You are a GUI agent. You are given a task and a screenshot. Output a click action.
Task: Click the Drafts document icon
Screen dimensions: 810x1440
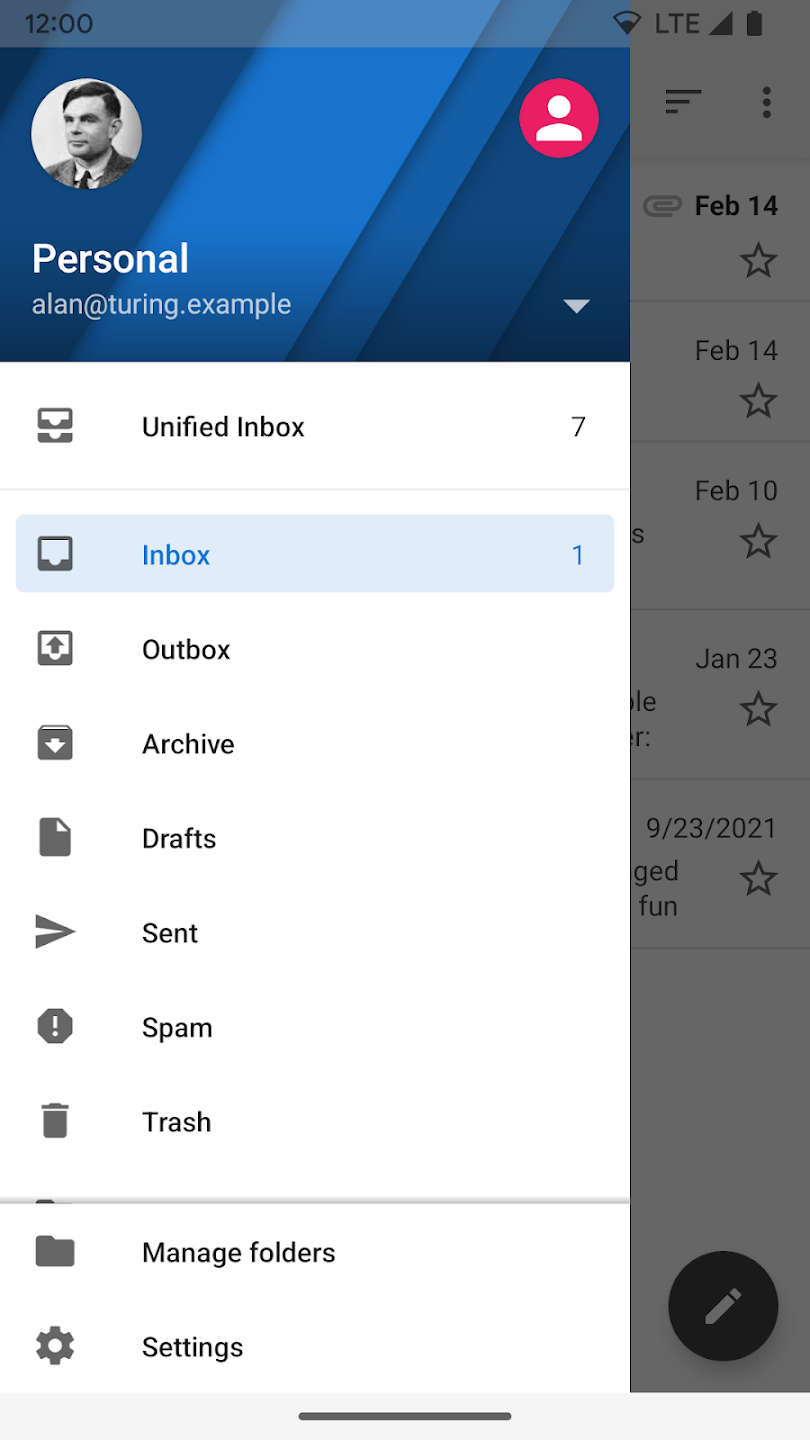coord(55,838)
